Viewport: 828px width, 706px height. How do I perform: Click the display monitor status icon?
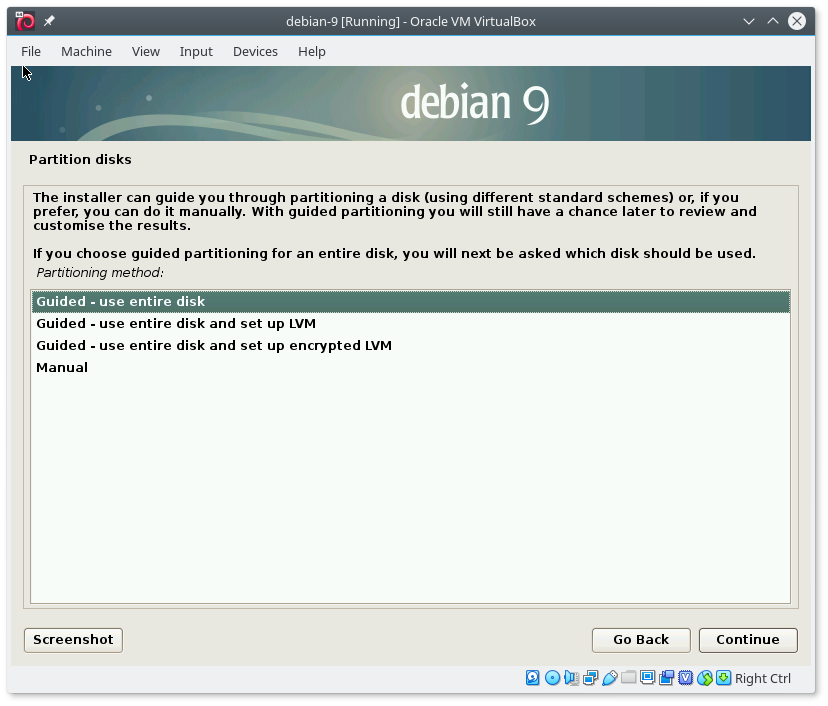coord(647,678)
